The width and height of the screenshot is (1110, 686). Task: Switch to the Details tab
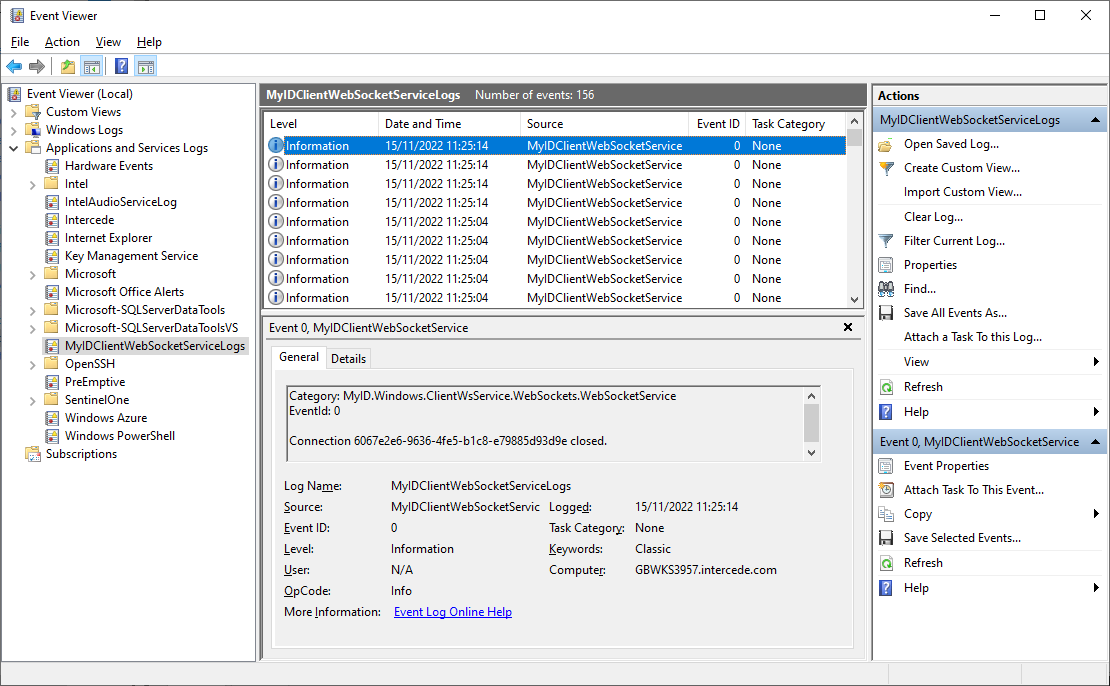[x=348, y=358]
